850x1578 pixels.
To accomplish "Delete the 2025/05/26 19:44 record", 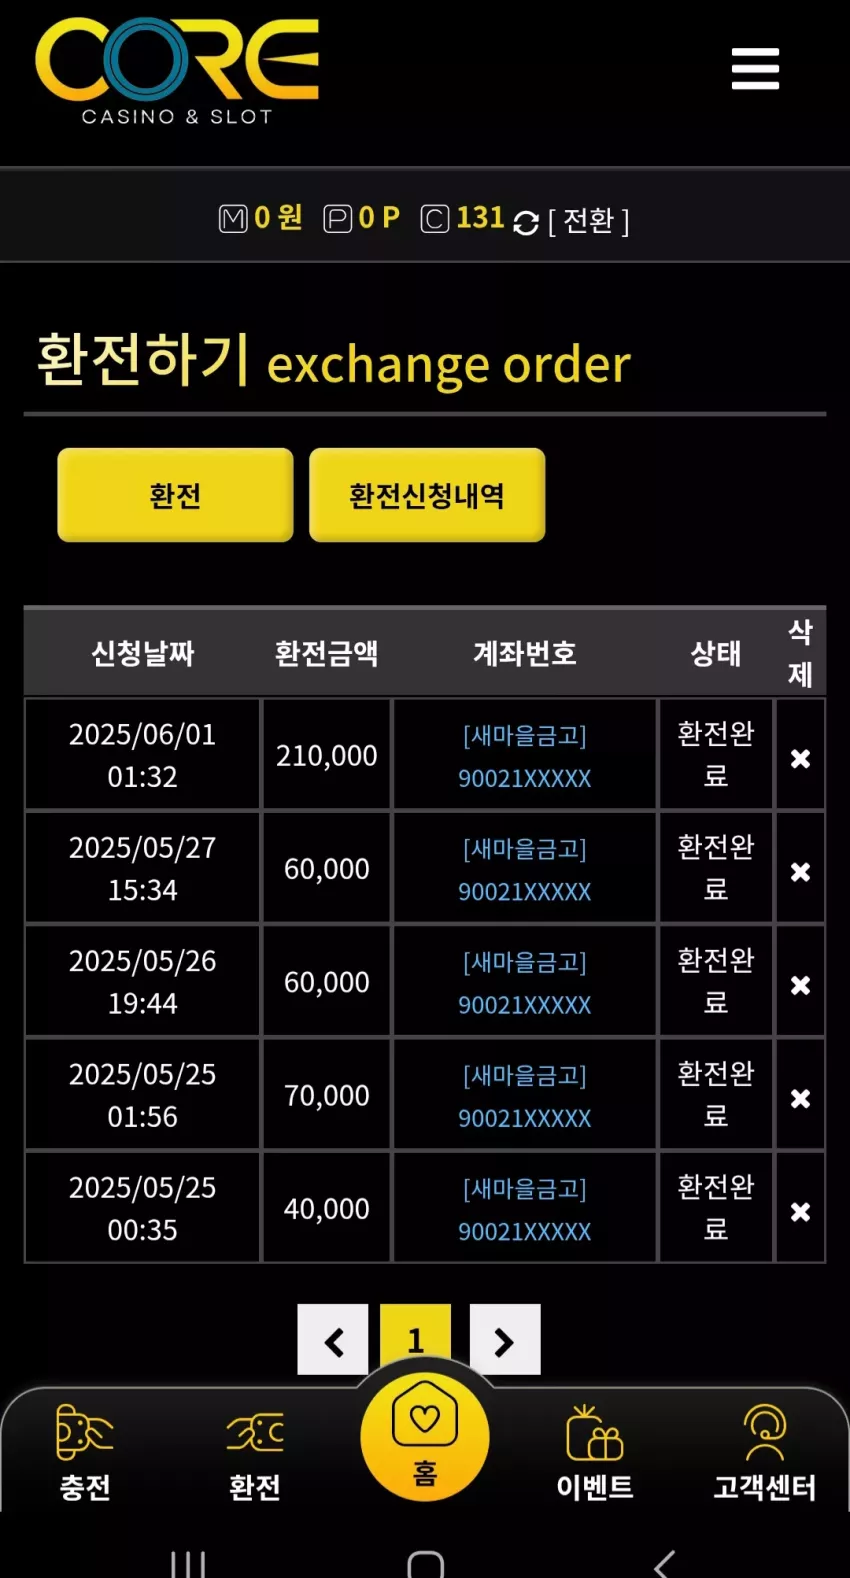I will pyautogui.click(x=800, y=984).
